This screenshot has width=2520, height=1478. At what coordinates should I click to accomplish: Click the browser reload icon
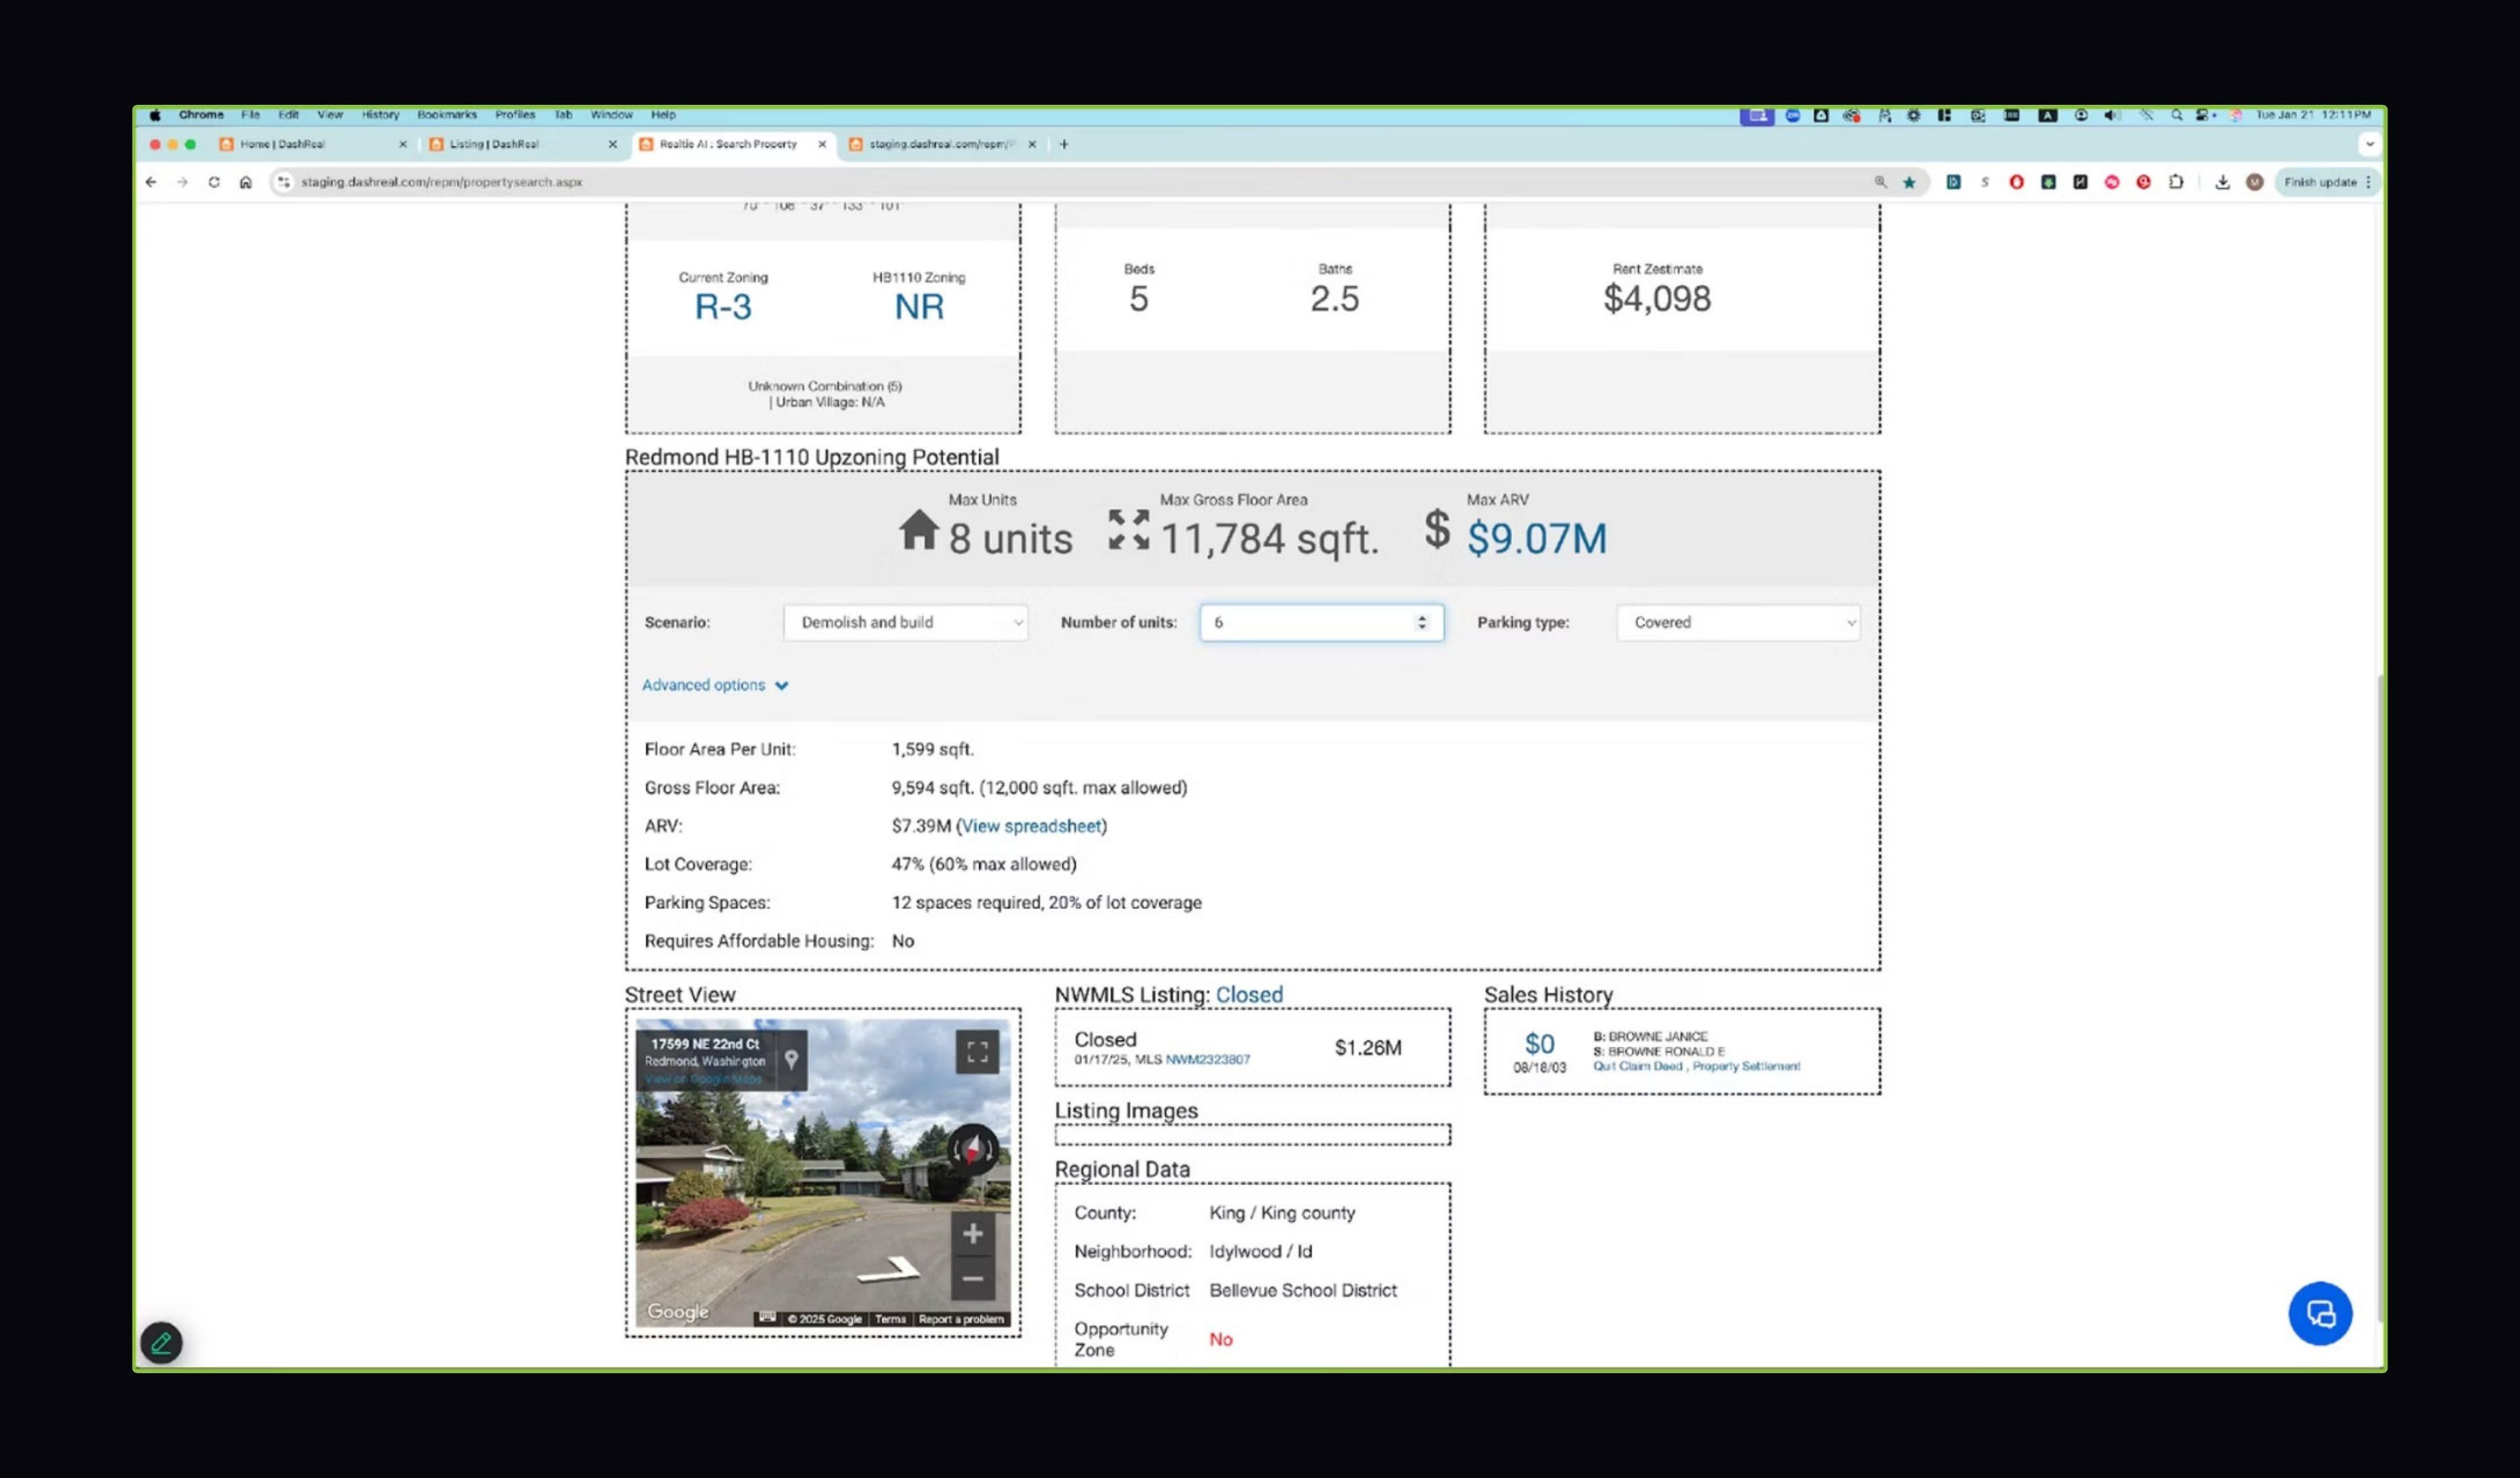point(214,182)
